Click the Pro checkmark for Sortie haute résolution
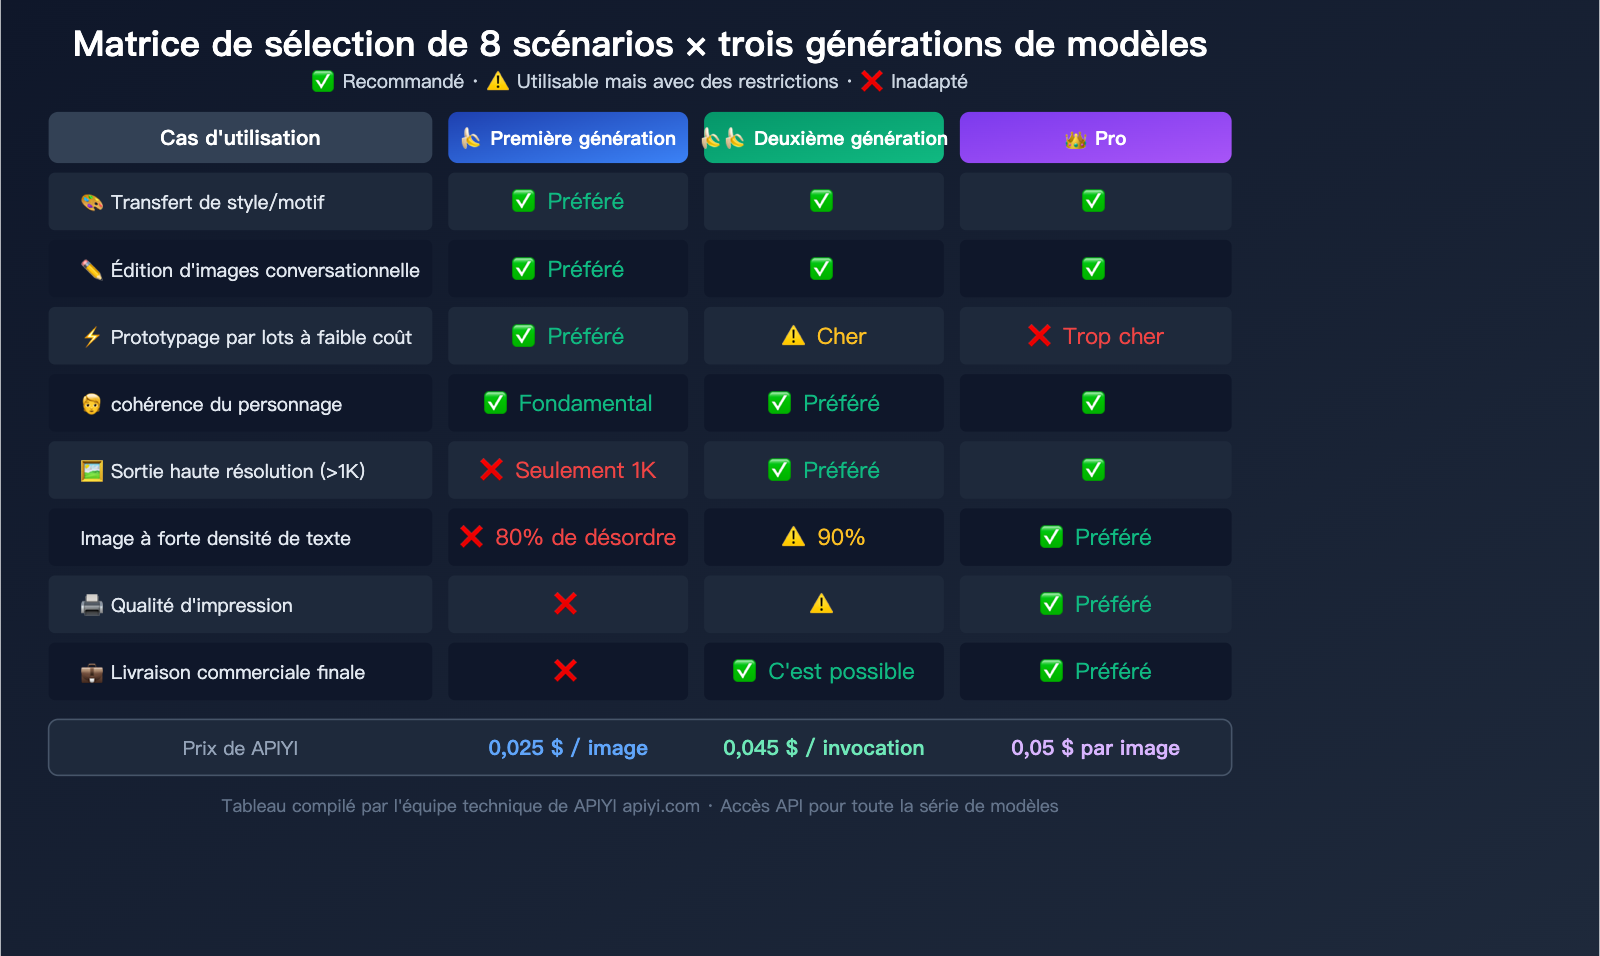The height and width of the screenshot is (956, 1600). click(1093, 470)
